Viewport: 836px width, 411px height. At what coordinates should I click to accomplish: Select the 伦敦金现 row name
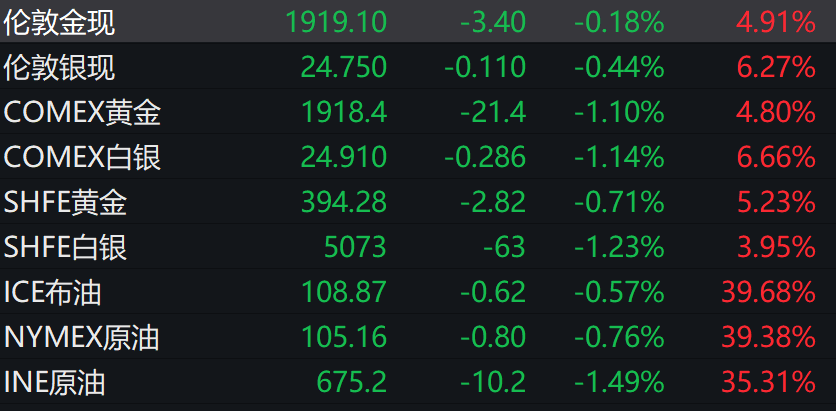click(x=59, y=21)
